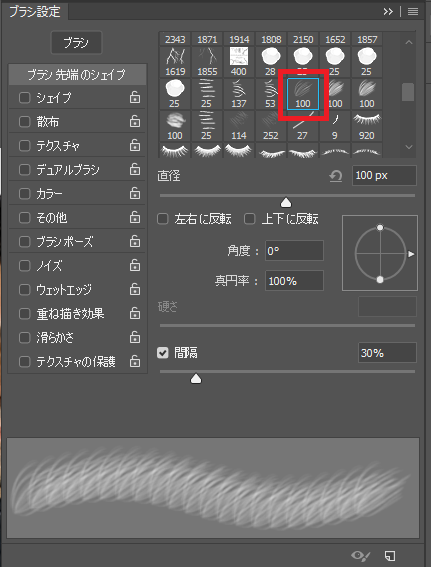
Task: Click the lock icon next to 滑らかさ
Action: [x=135, y=337]
